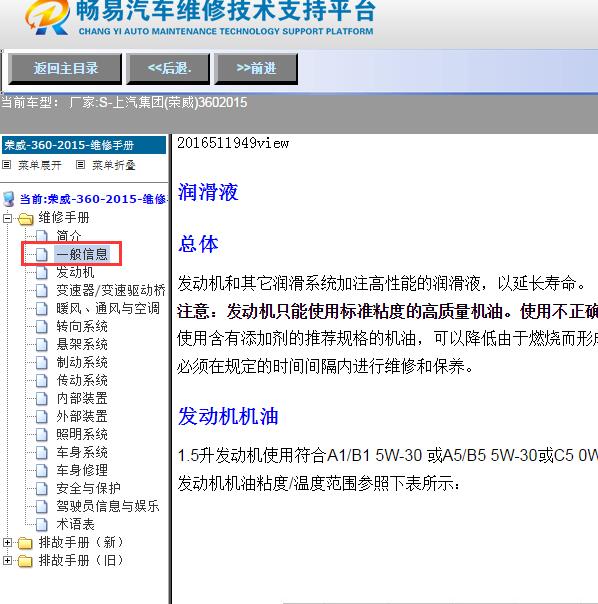The height and width of the screenshot is (604, 598).
Task: Click the 排故手册（新）folder label
Action: [81, 542]
